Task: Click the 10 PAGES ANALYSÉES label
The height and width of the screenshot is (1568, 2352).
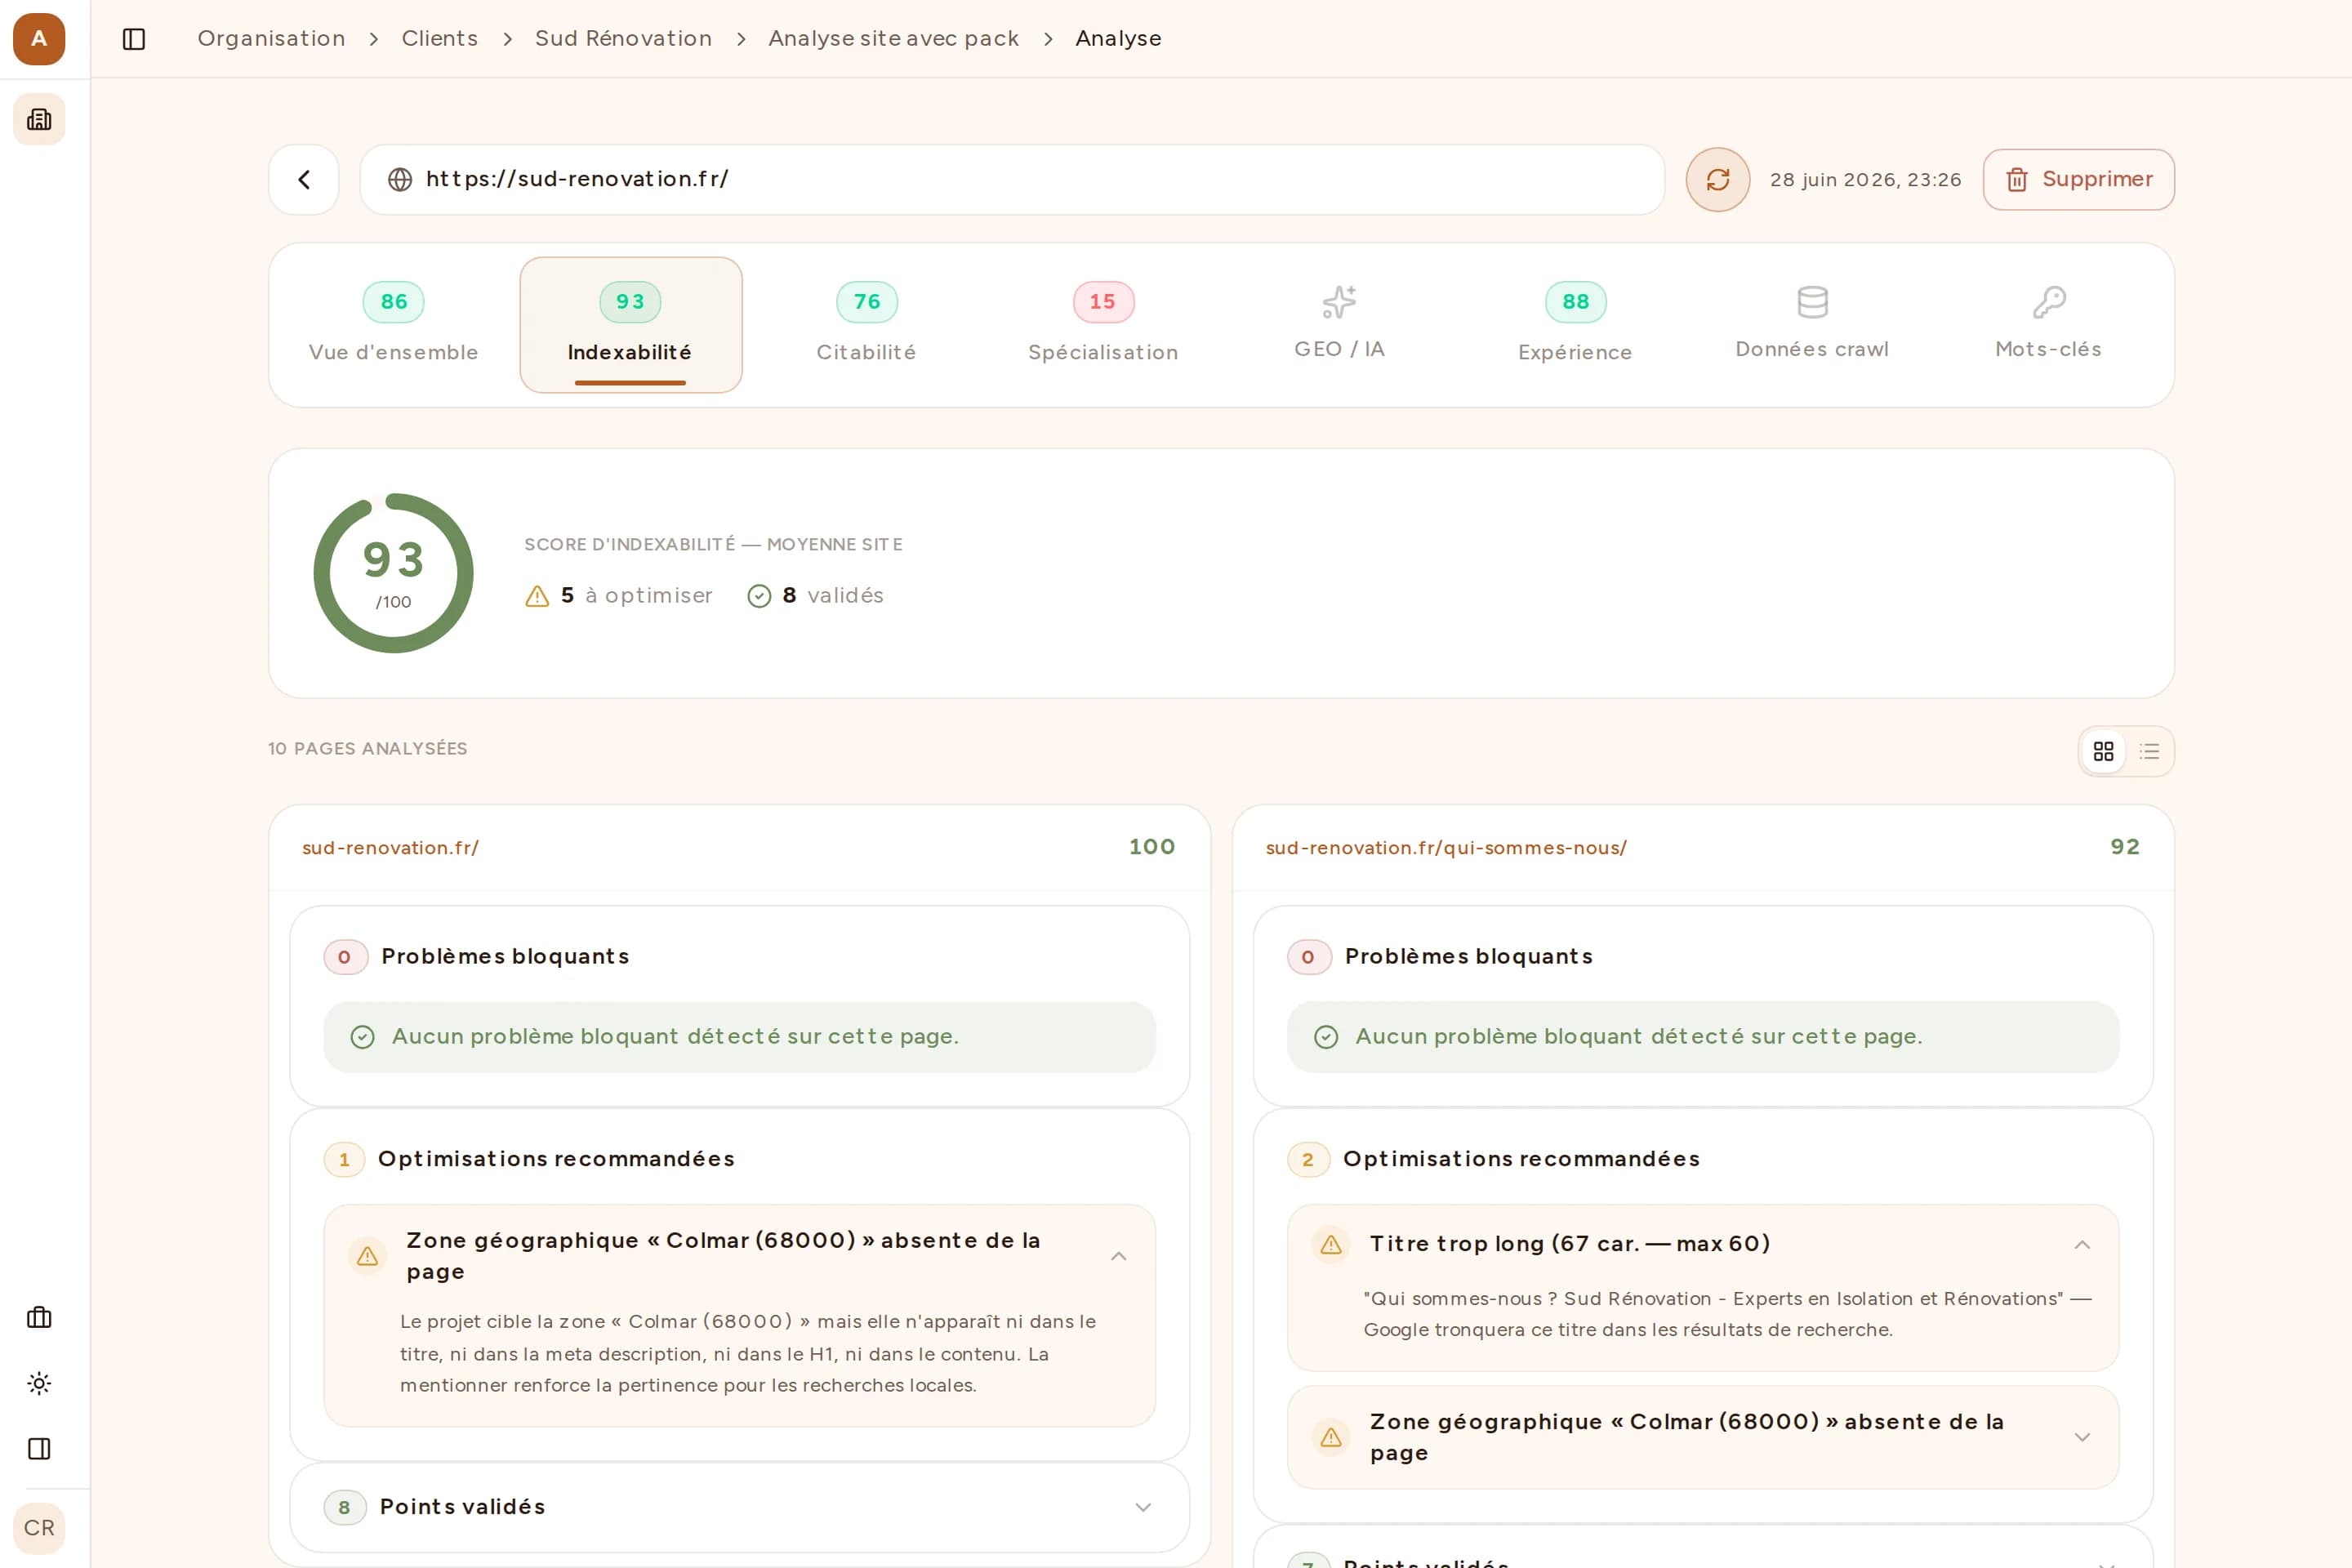Action: point(367,749)
